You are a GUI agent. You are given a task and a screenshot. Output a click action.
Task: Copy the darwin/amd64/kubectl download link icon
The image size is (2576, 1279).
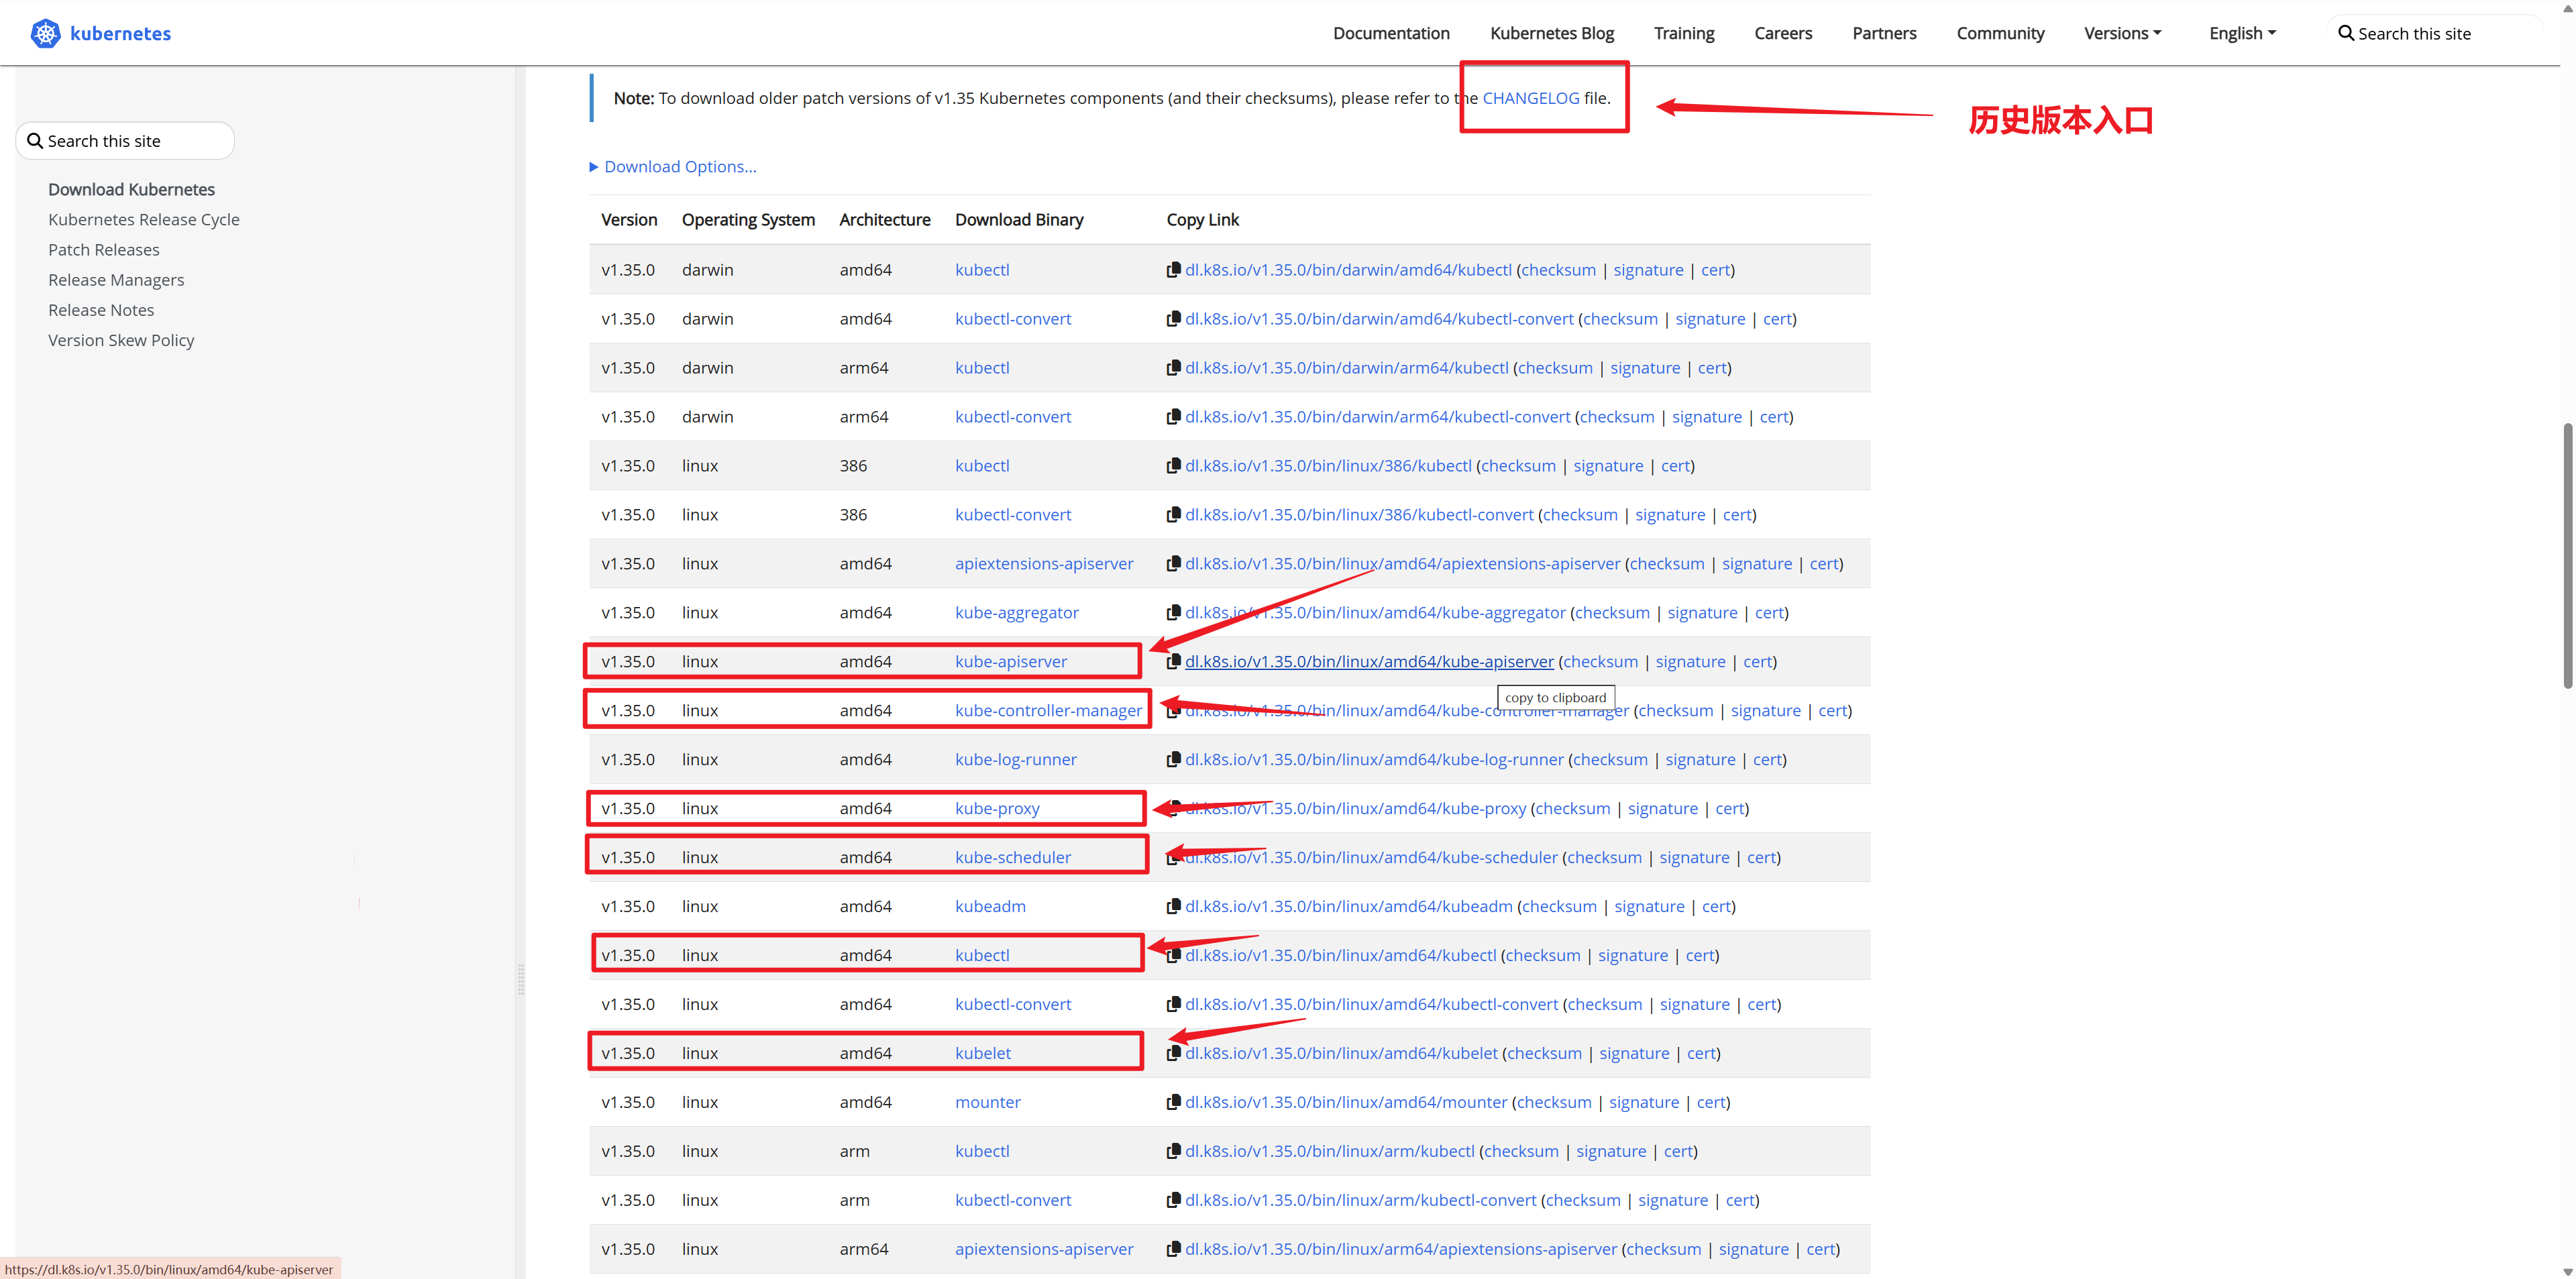pyautogui.click(x=1173, y=270)
